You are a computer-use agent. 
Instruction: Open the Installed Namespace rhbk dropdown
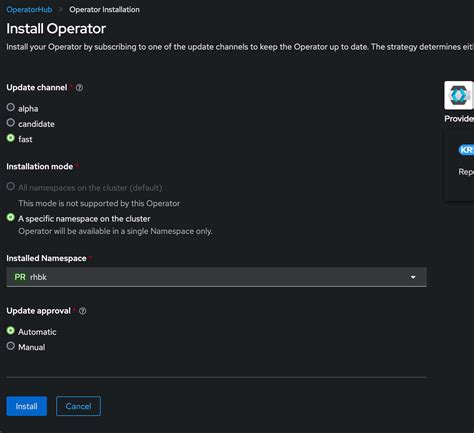point(216,277)
